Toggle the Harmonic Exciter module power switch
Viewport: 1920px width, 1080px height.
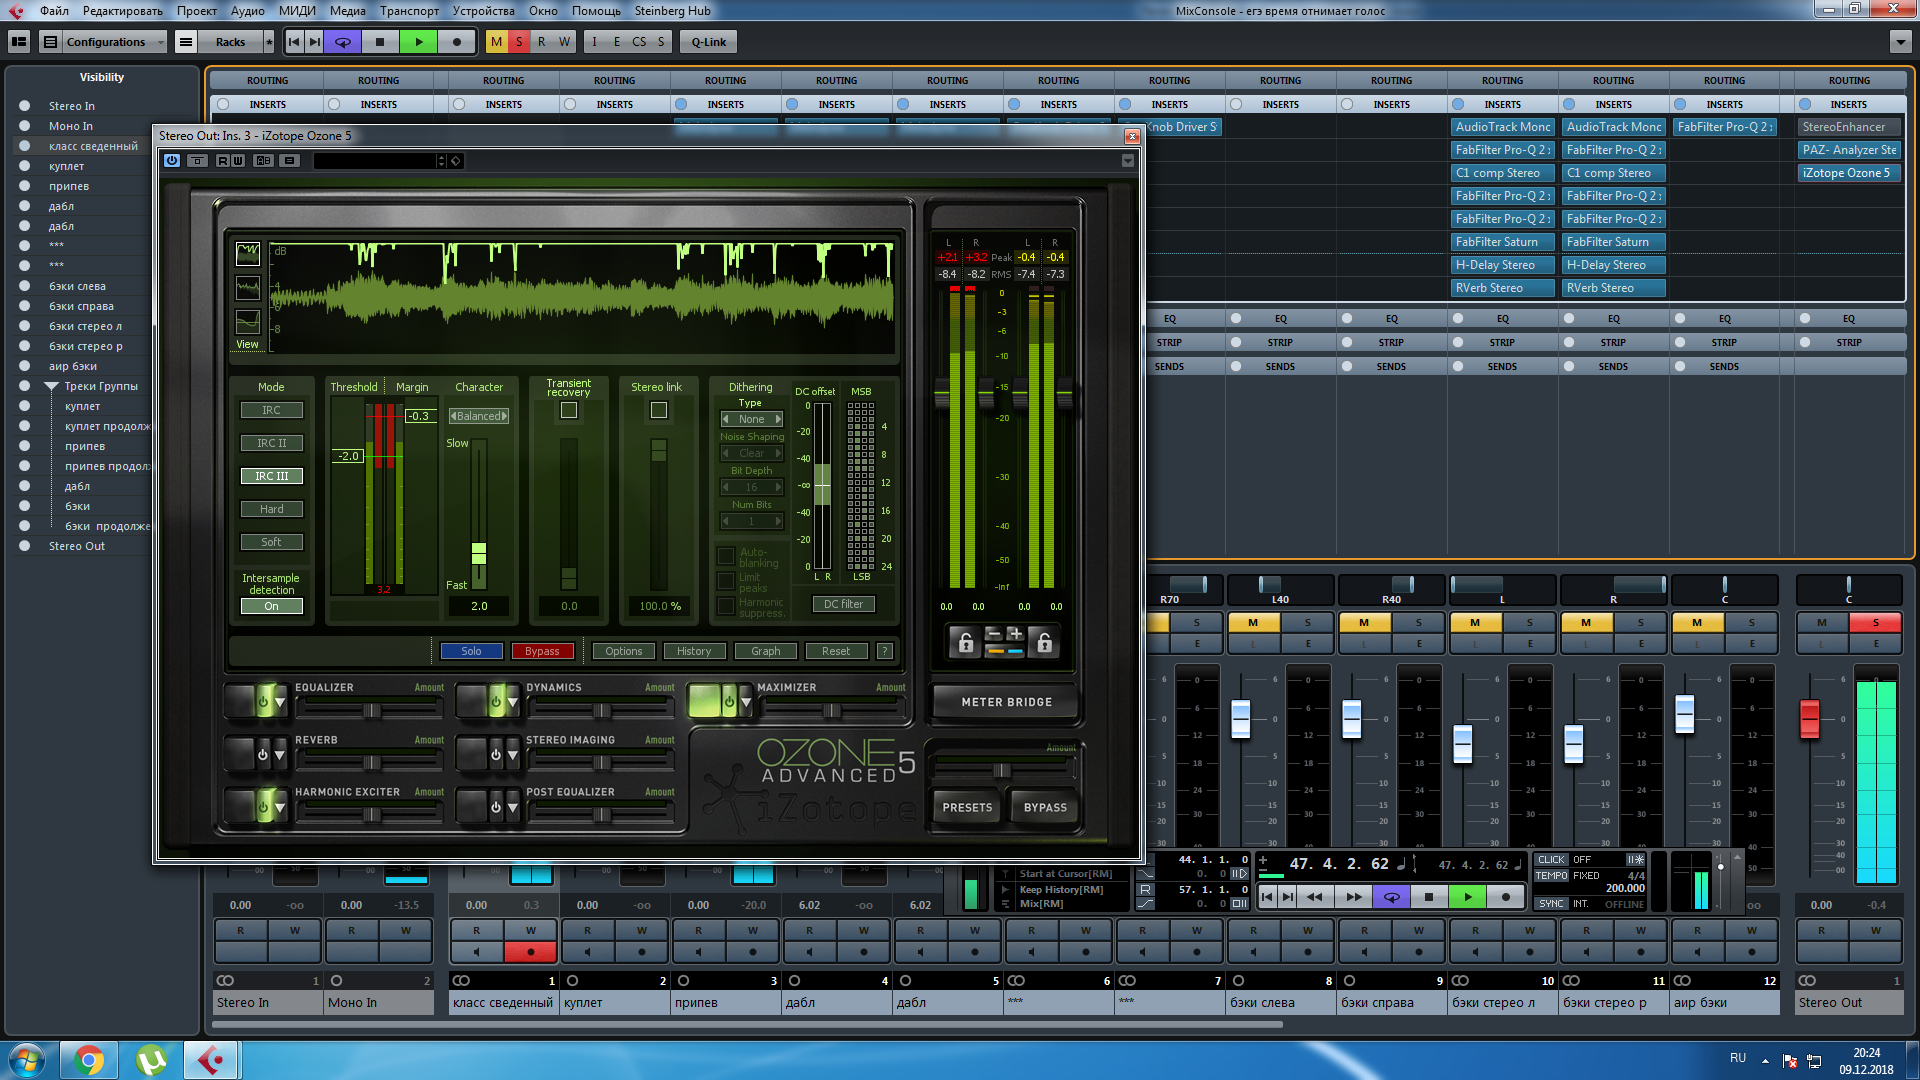point(263,806)
